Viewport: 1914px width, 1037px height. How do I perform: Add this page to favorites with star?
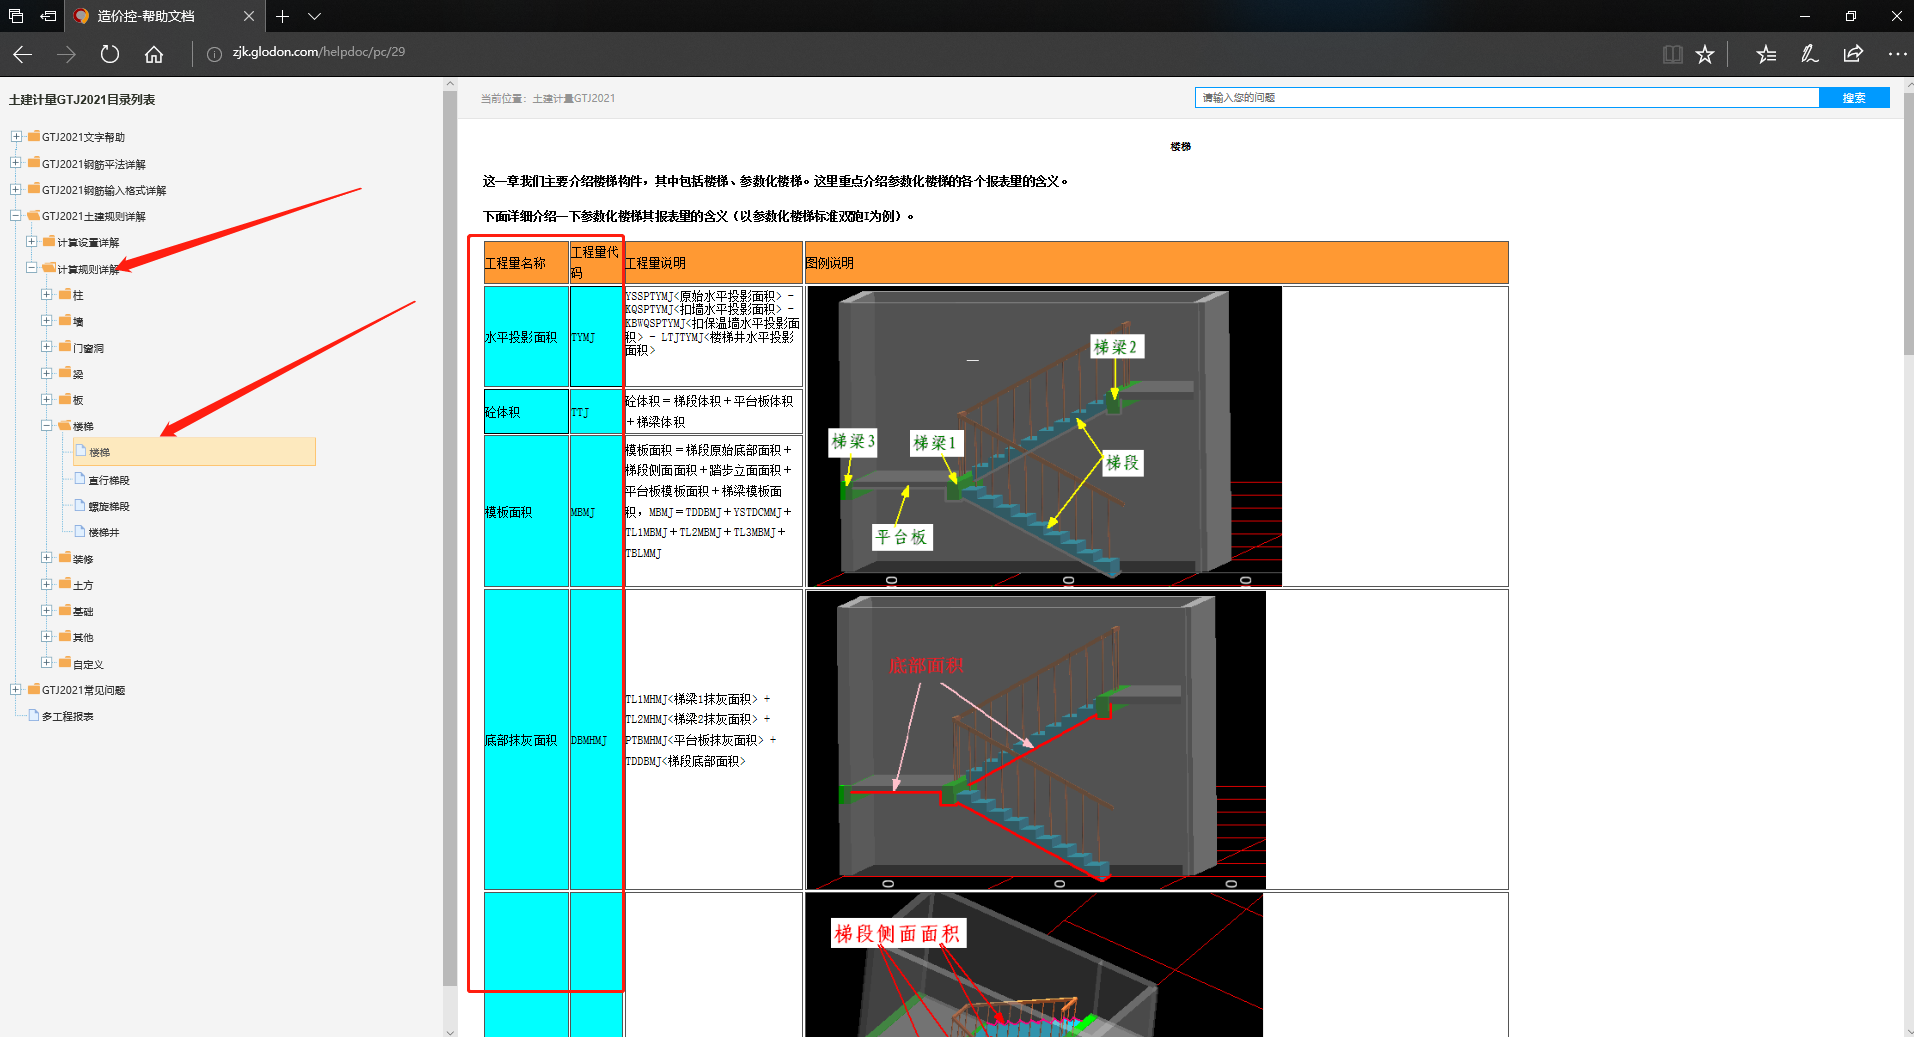(1705, 54)
